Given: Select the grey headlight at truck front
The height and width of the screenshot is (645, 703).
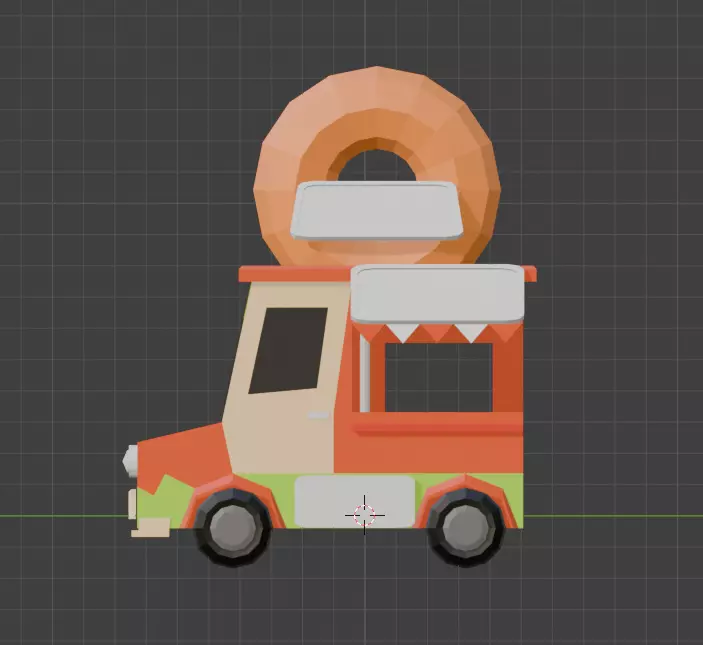Looking at the screenshot, I should (x=130, y=460).
